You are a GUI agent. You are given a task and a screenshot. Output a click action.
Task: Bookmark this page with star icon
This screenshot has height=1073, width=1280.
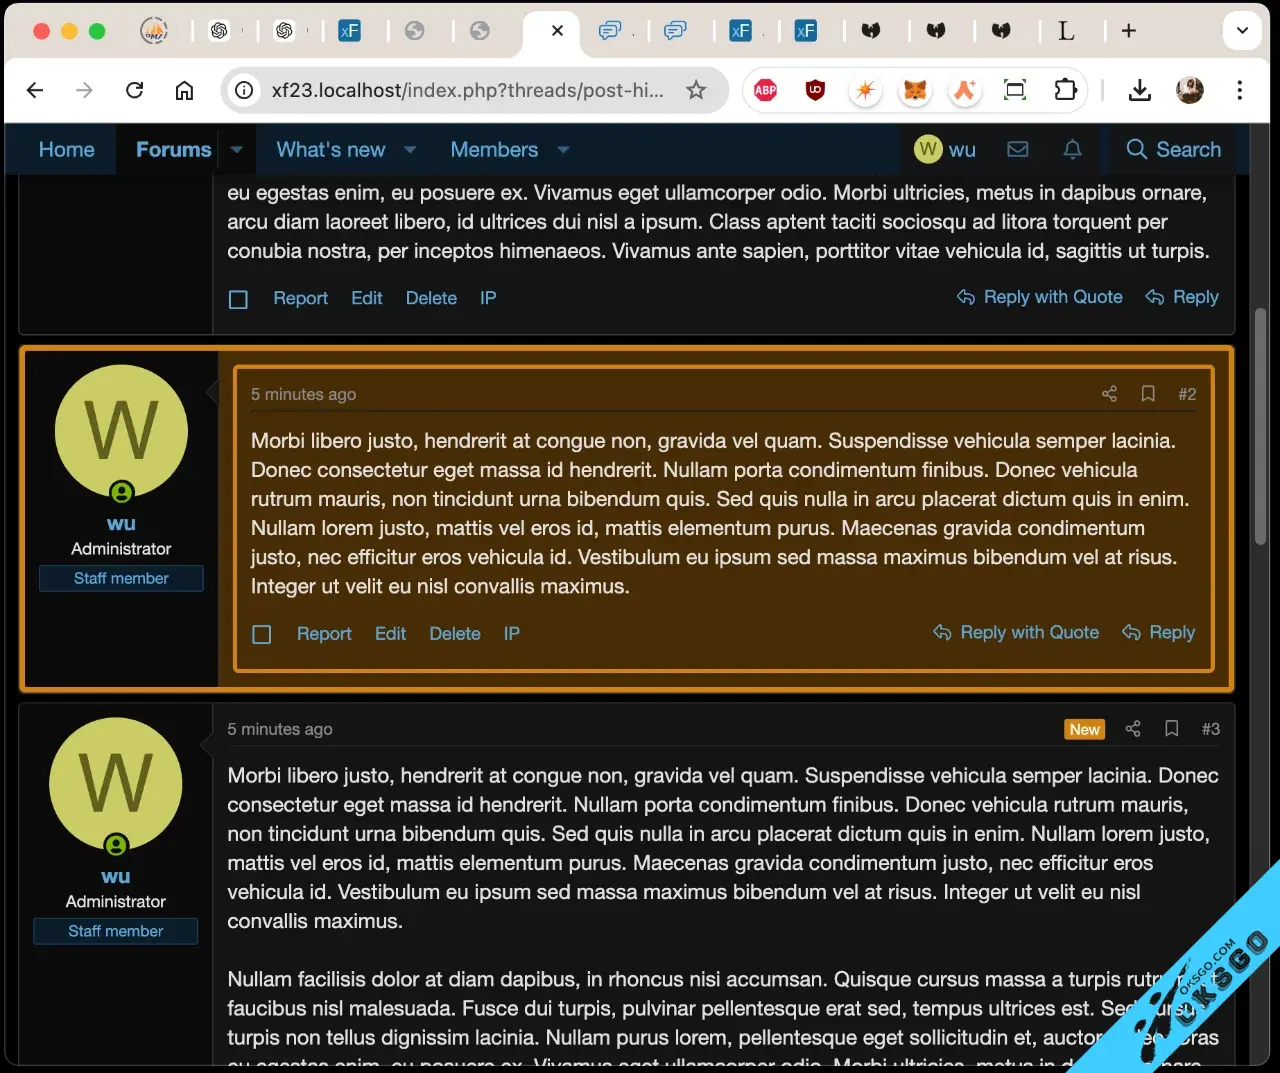(696, 91)
